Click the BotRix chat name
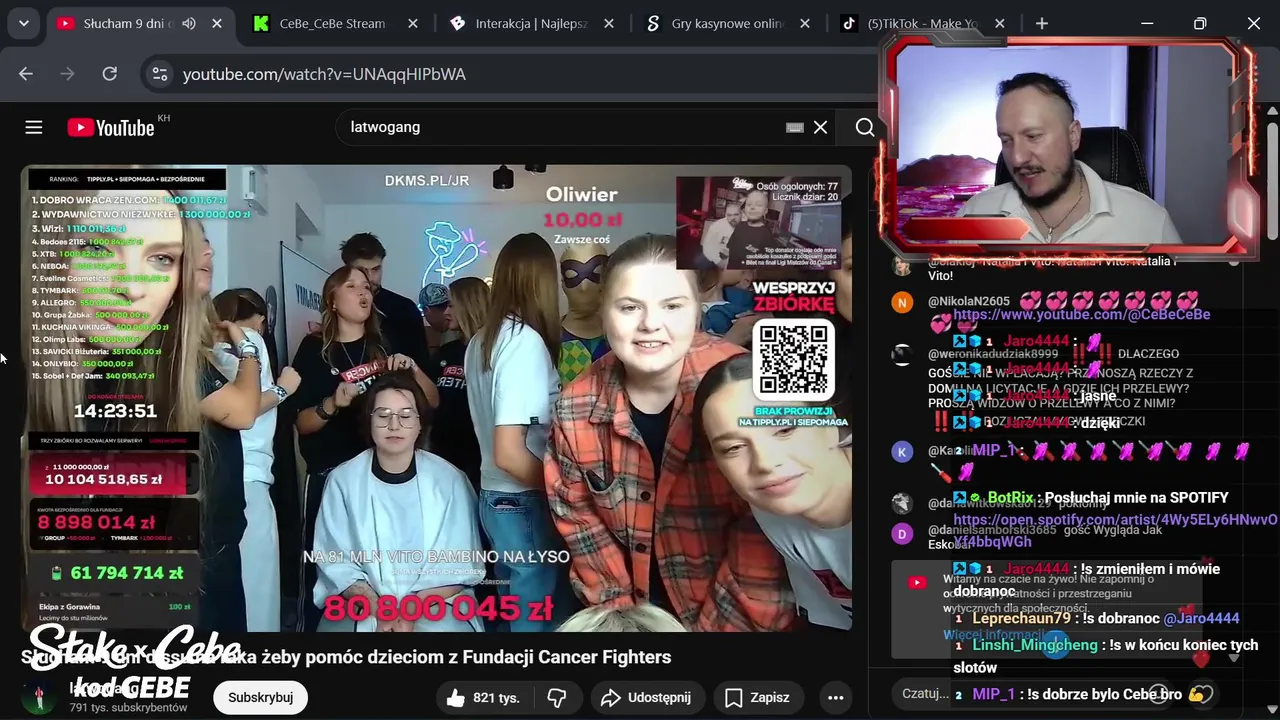Image resolution: width=1280 pixels, height=720 pixels. point(1011,497)
